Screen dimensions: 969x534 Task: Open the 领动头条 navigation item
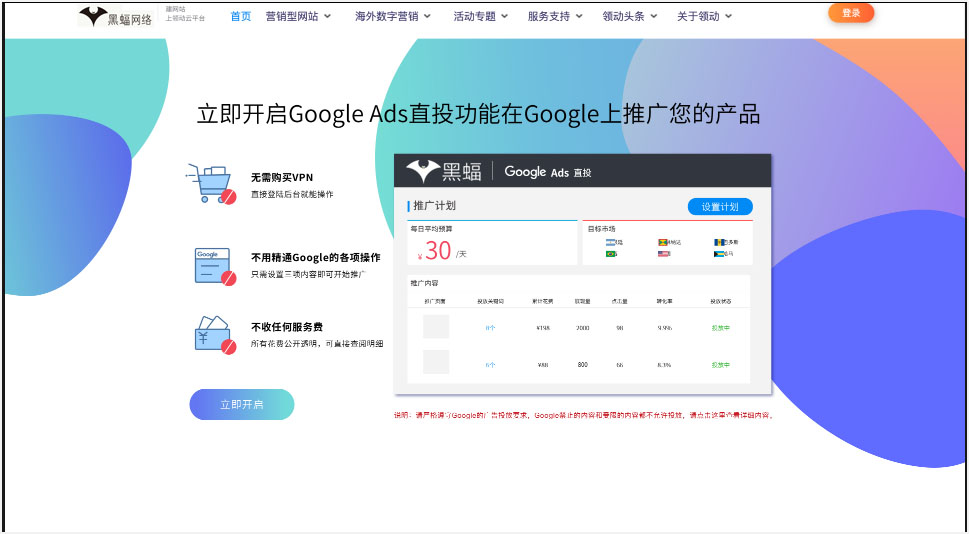[x=630, y=16]
